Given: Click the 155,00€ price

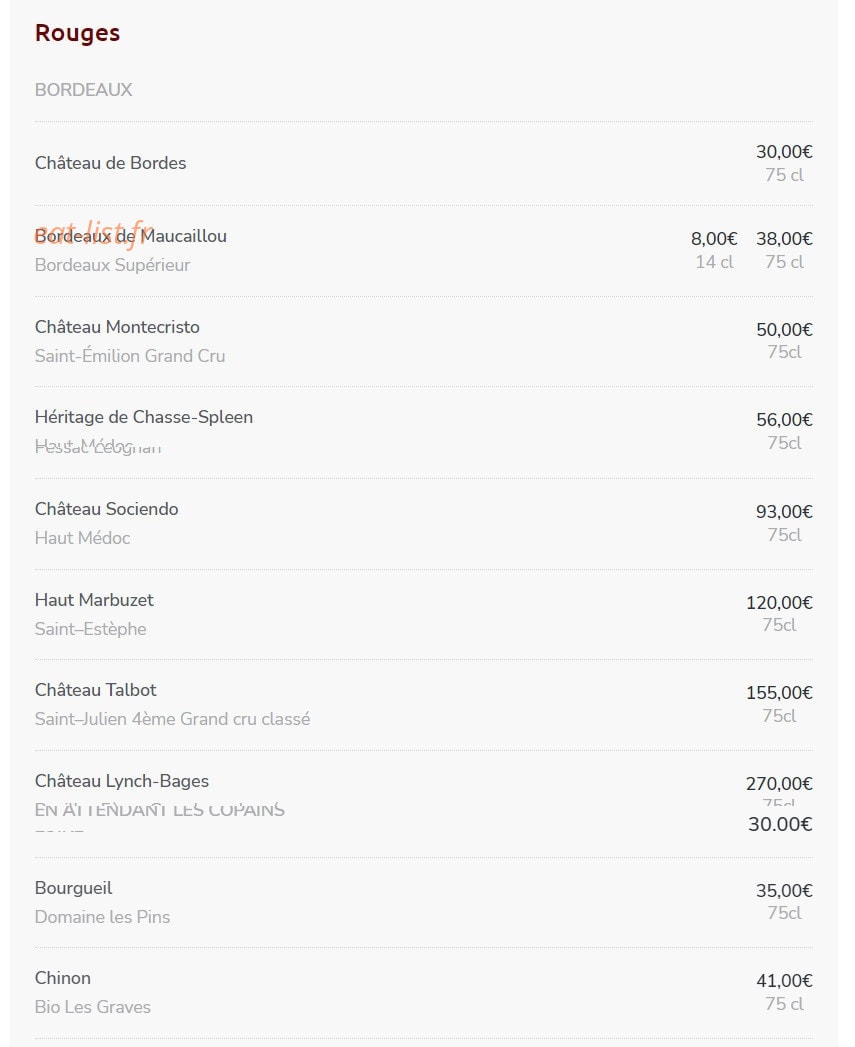Looking at the screenshot, I should (x=779, y=692).
